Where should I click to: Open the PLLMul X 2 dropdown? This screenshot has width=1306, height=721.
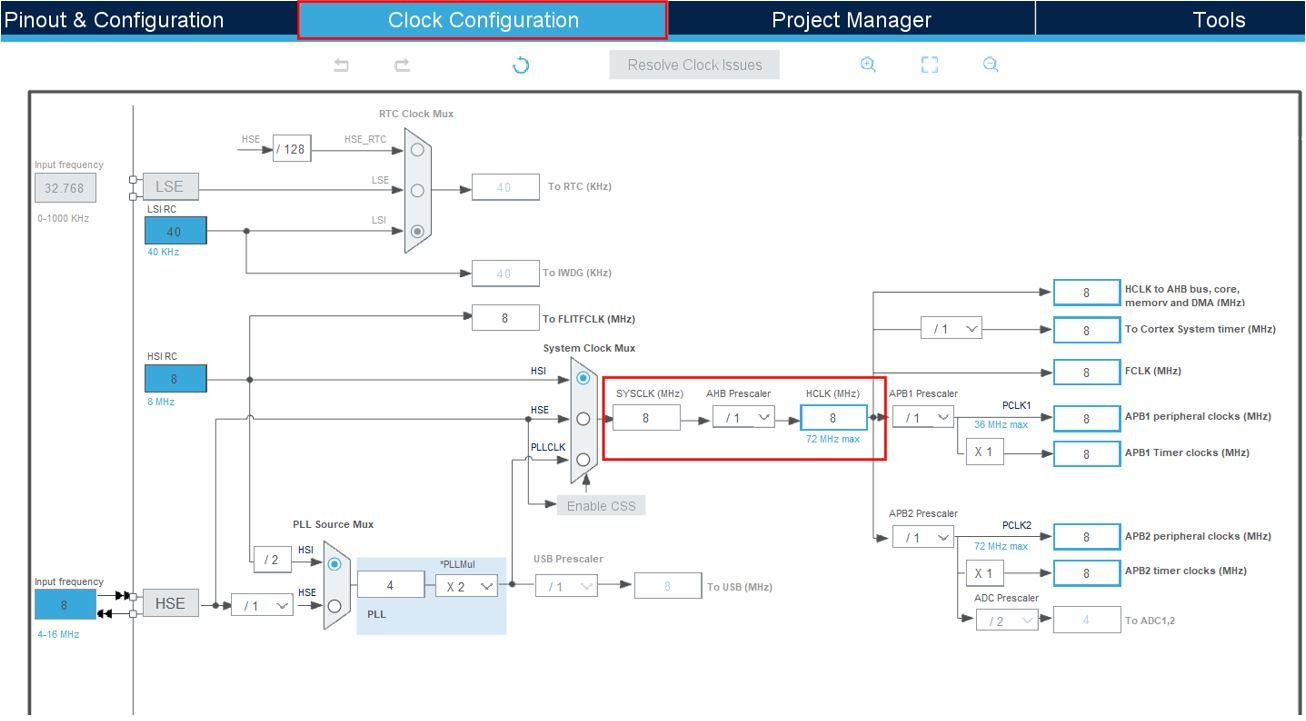pos(466,586)
